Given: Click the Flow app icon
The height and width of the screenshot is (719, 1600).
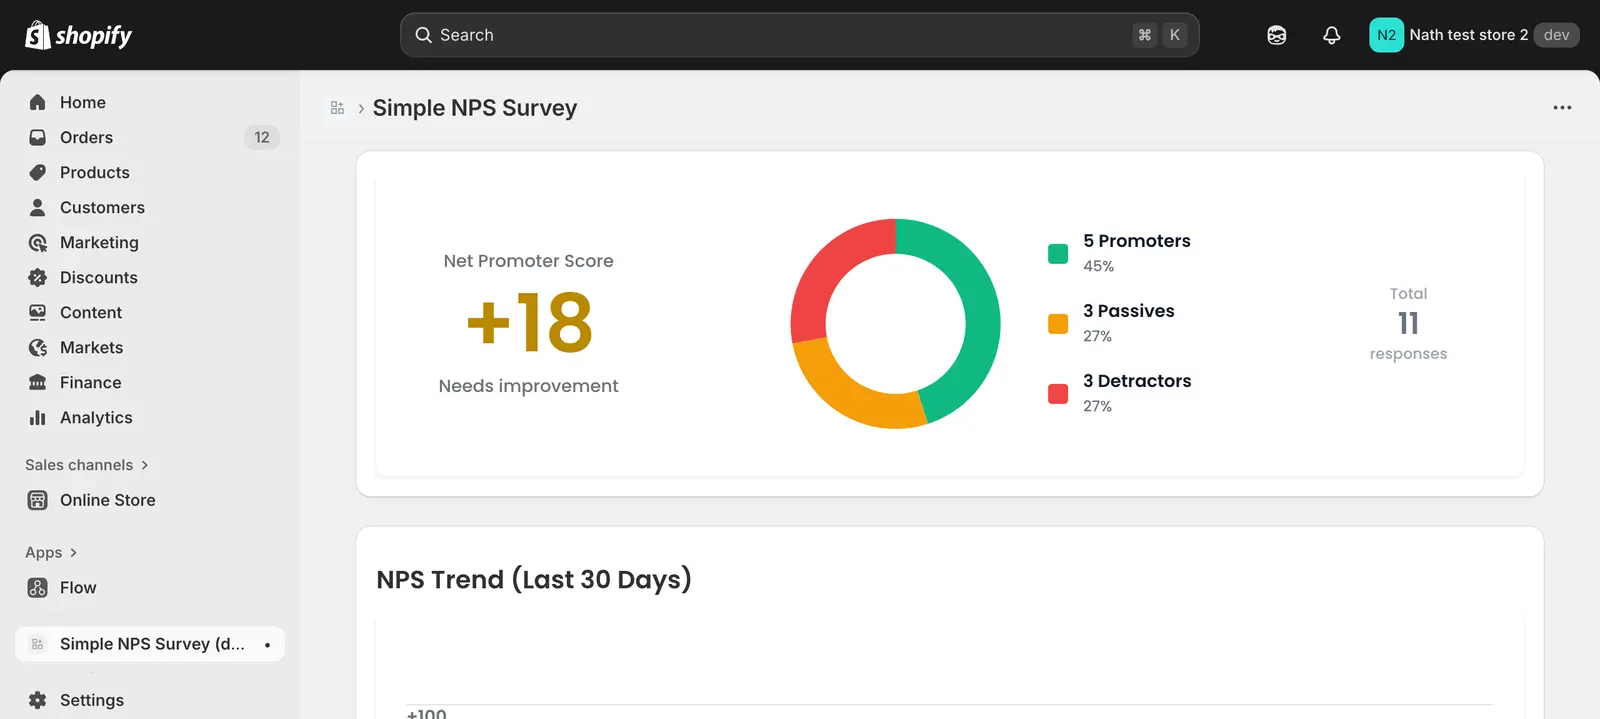Looking at the screenshot, I should (38, 587).
